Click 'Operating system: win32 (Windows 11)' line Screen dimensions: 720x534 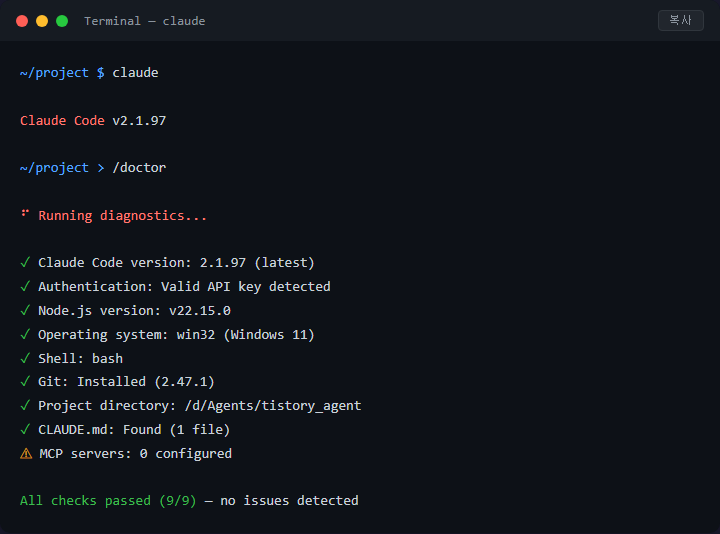click(176, 335)
